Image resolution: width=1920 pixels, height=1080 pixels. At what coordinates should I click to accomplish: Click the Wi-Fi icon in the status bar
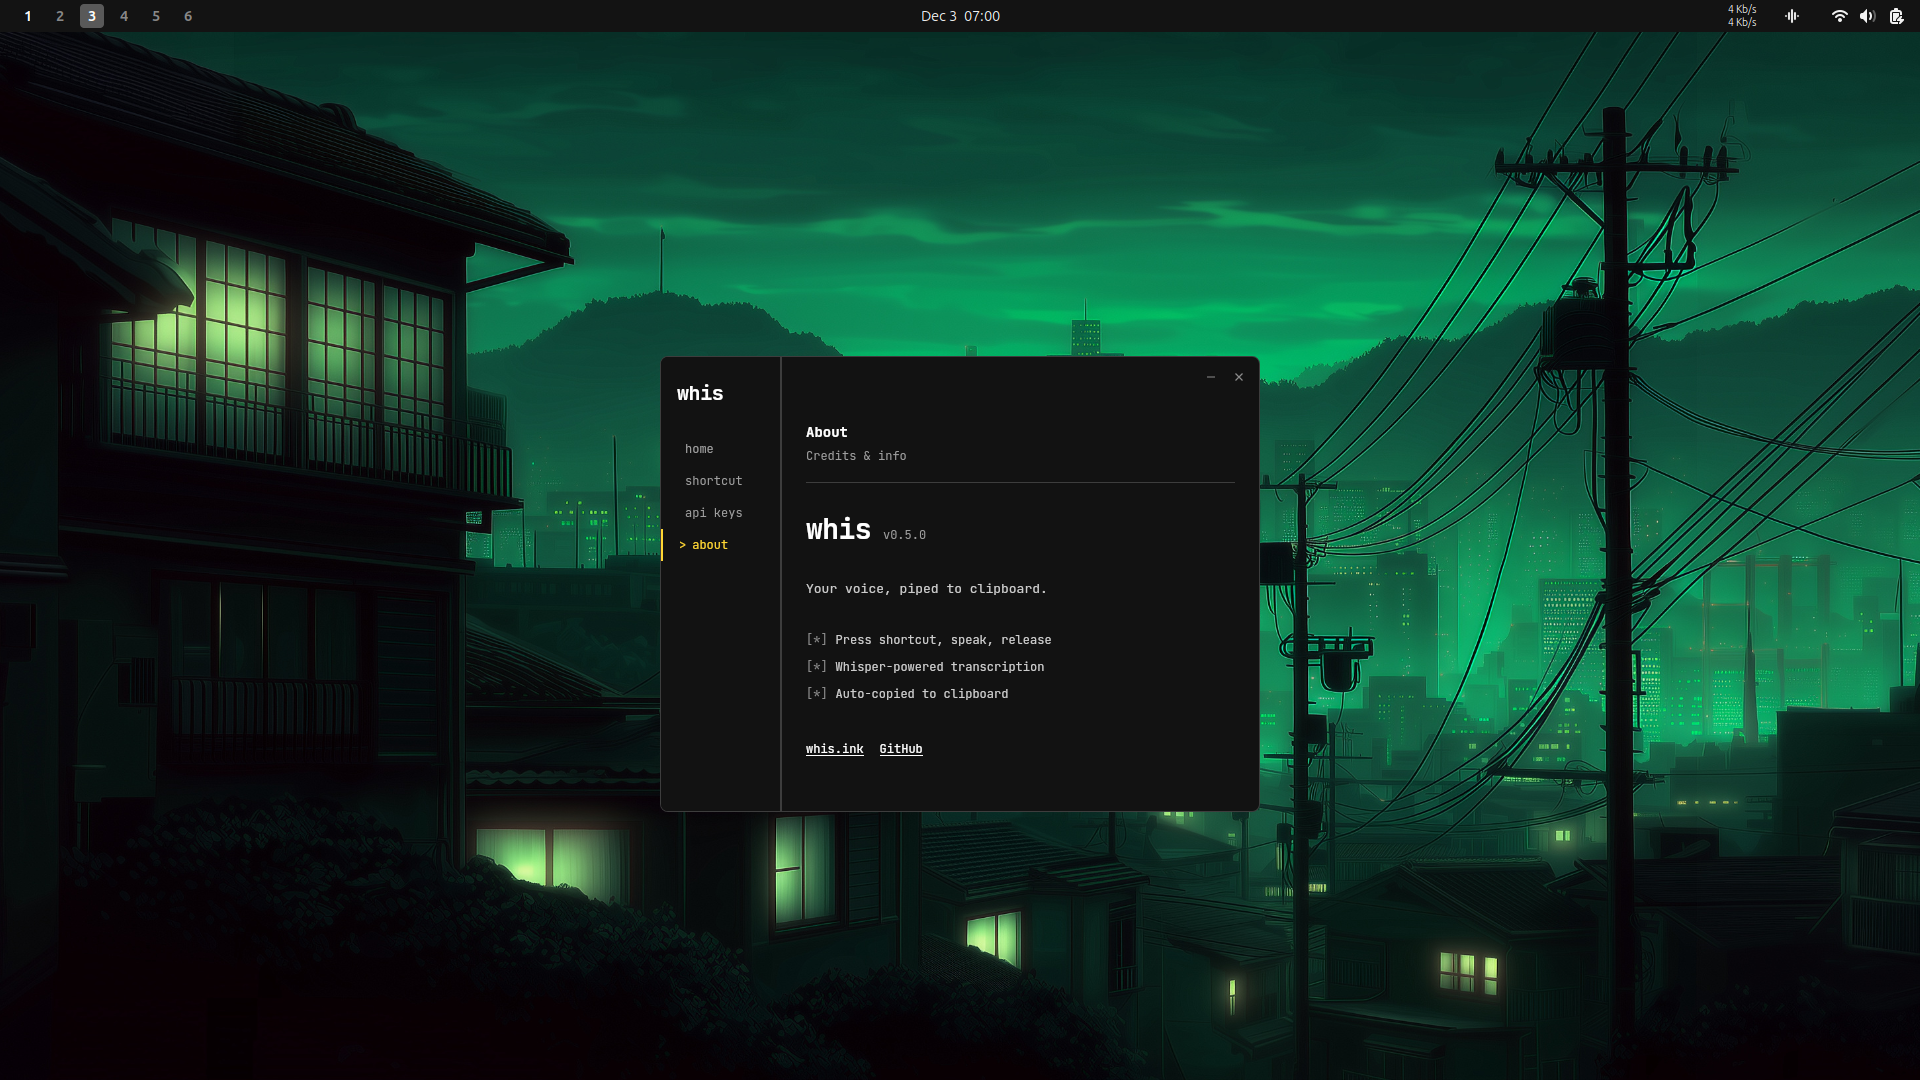[x=1840, y=16]
